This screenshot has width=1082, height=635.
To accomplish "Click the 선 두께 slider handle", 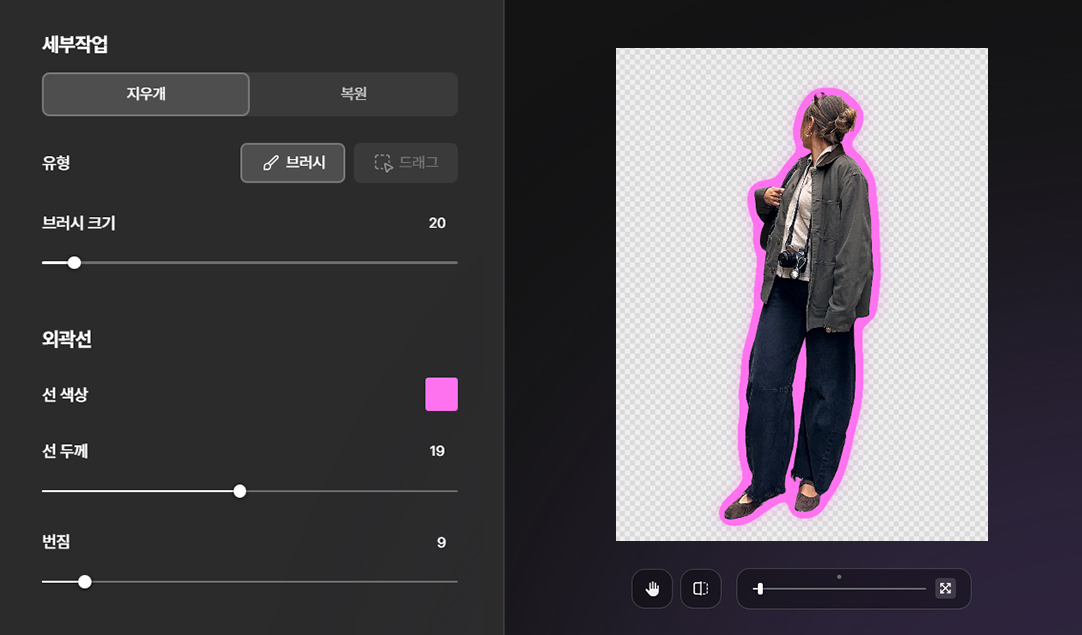I will pyautogui.click(x=239, y=491).
